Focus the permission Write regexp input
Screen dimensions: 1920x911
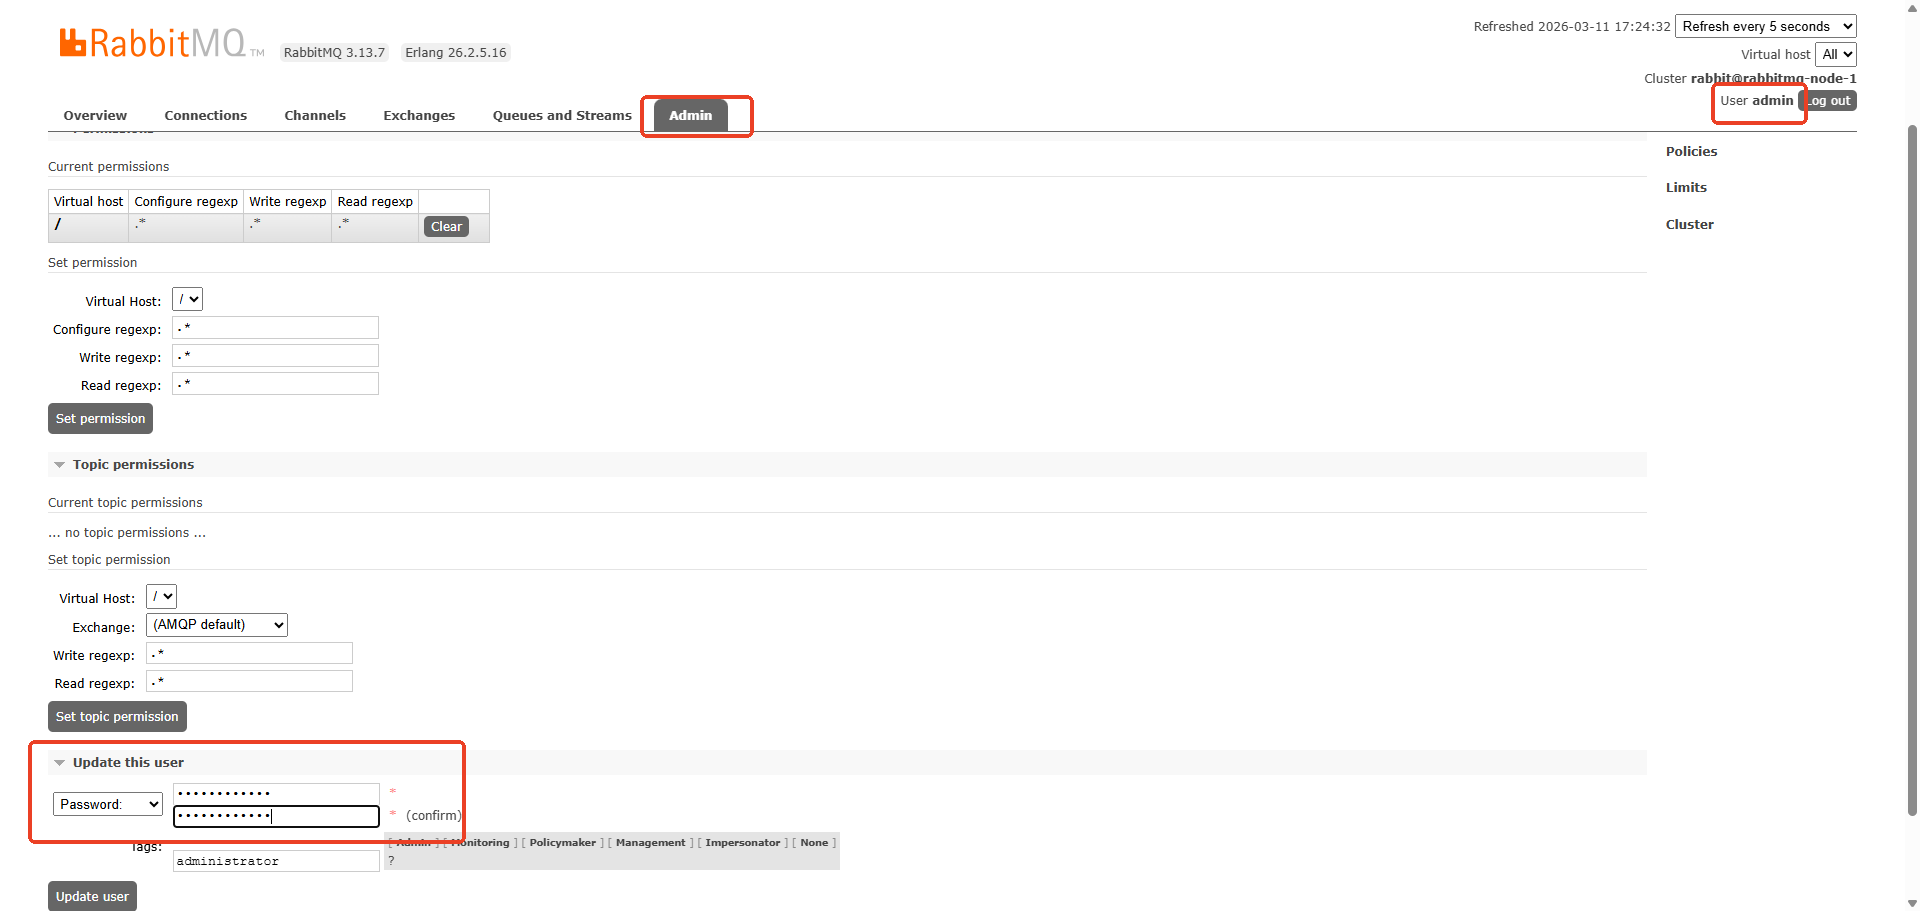point(275,356)
